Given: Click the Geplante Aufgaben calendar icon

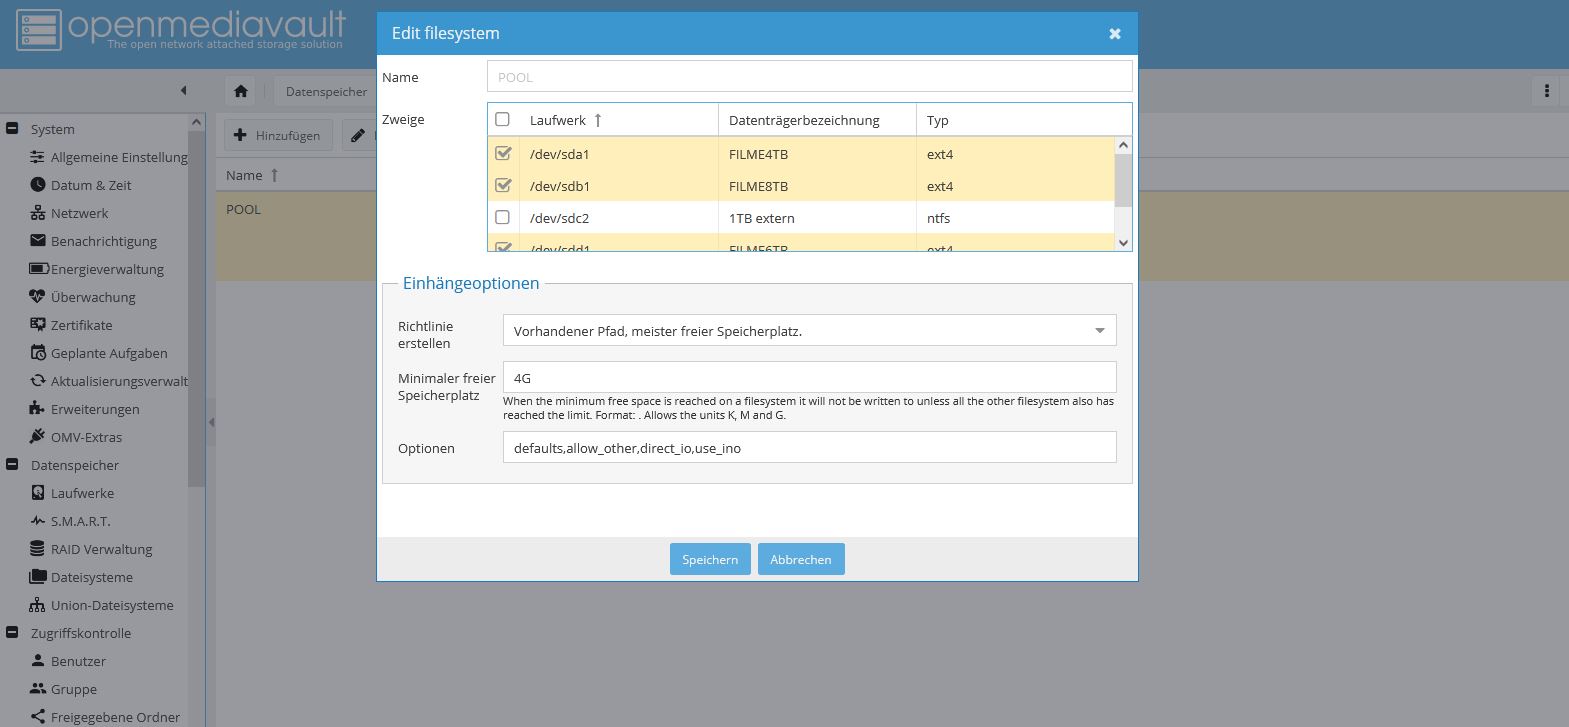Looking at the screenshot, I should coord(38,353).
